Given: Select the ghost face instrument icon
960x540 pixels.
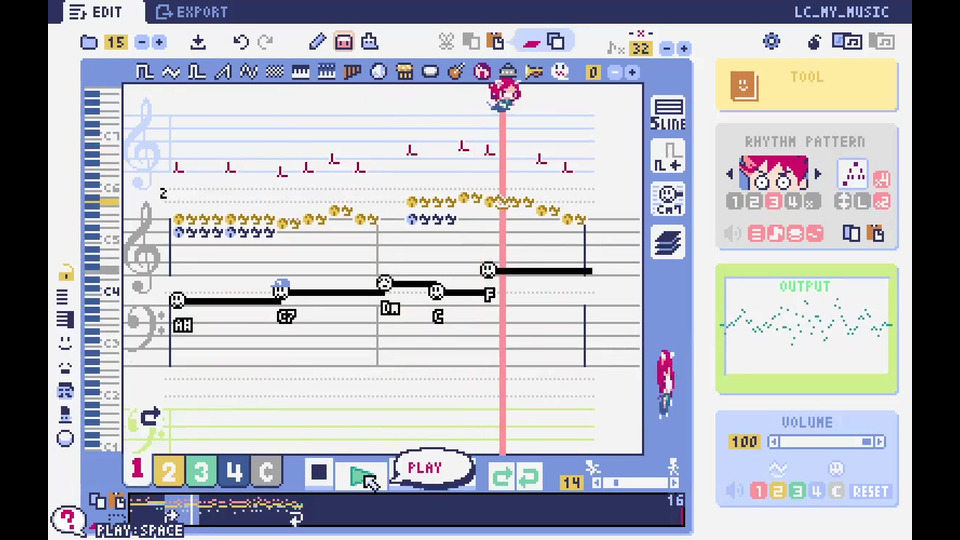Looking at the screenshot, I should click(x=560, y=72).
